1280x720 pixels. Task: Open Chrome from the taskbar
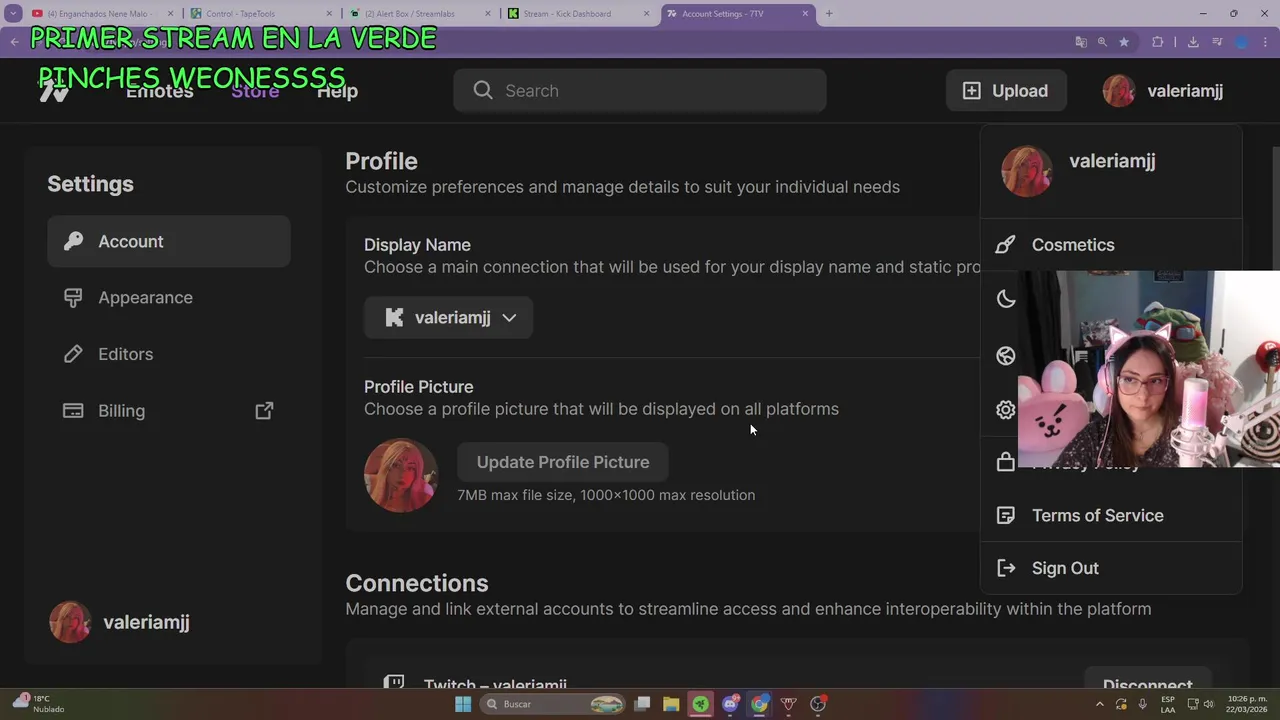pos(759,704)
